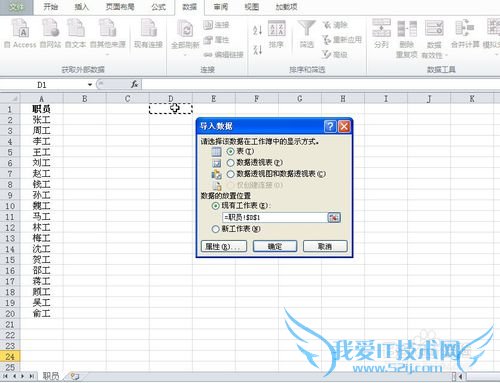Click the collapse dialog range picker icon
Image resolution: width=500 pixels, height=383 pixels.
(x=334, y=218)
